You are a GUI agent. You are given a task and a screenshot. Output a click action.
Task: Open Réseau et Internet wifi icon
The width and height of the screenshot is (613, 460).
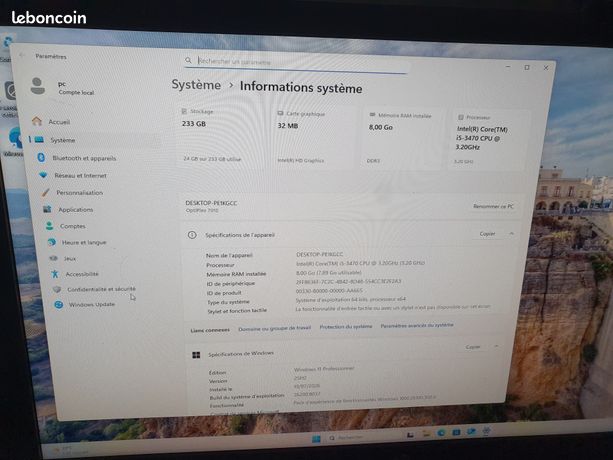(43, 175)
